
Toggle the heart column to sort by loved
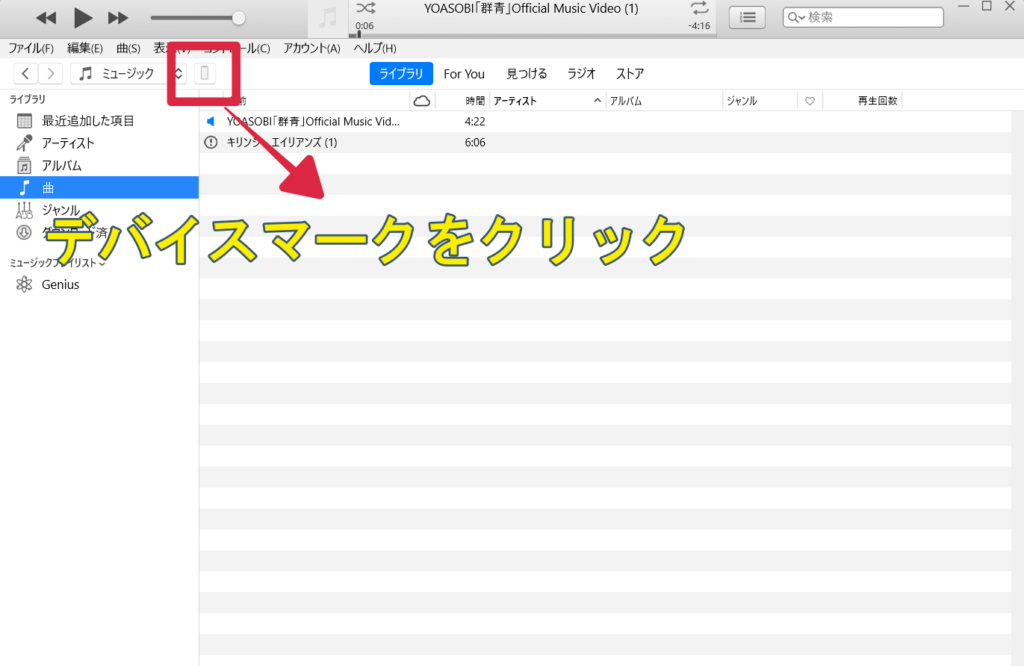pos(809,99)
